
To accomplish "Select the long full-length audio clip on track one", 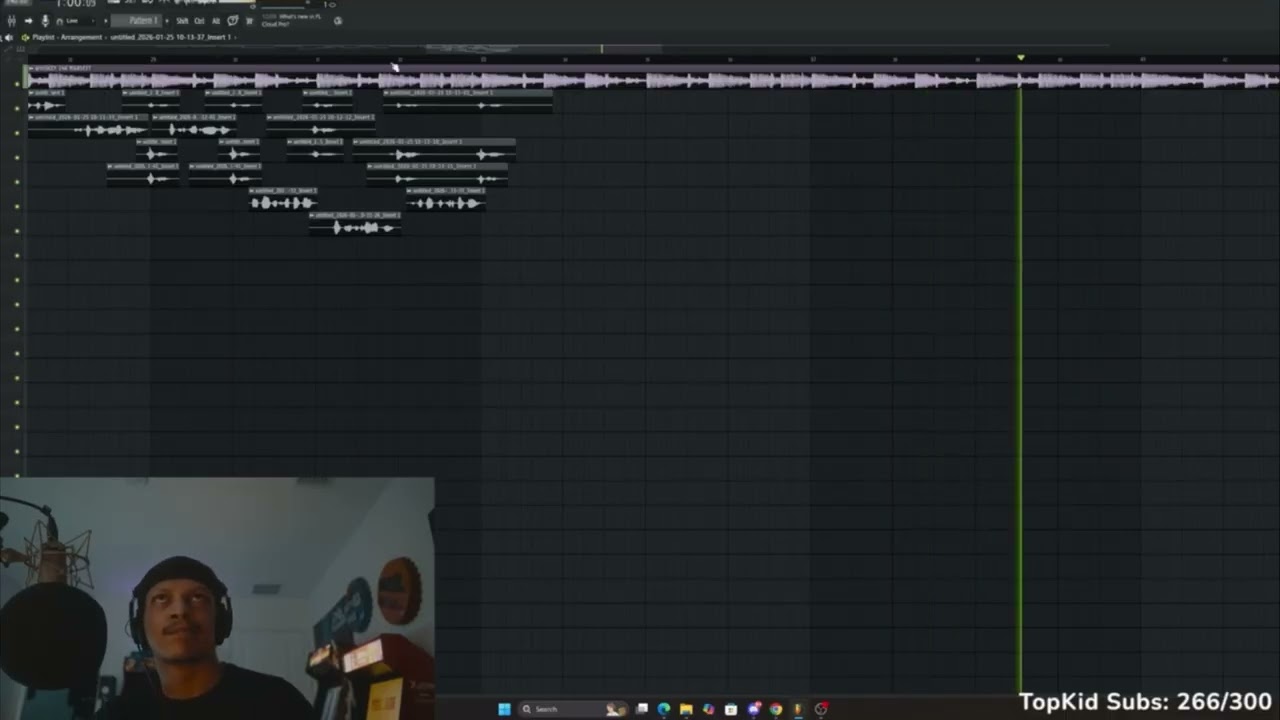I will (x=652, y=77).
